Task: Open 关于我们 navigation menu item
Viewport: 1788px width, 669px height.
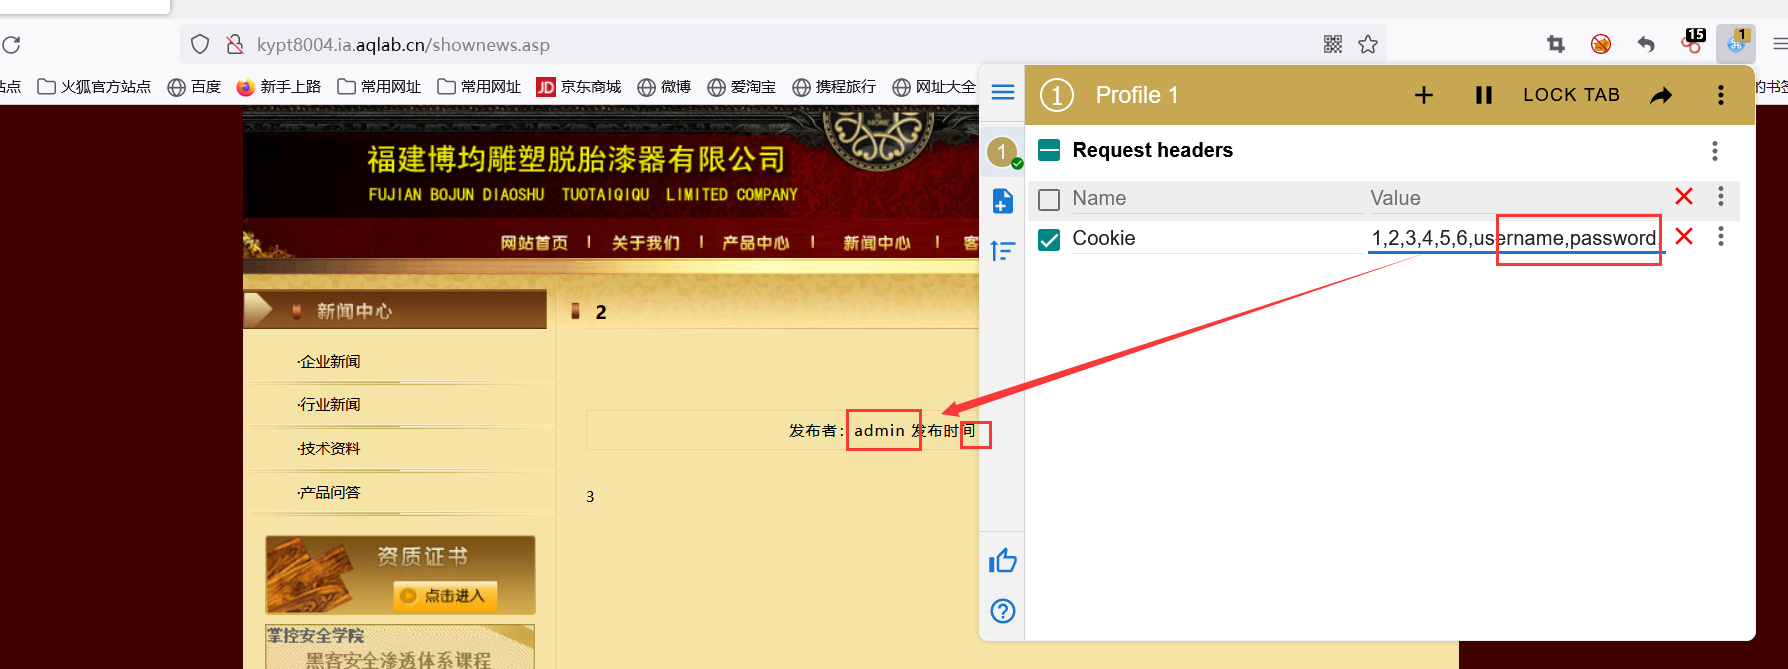Action: (x=646, y=243)
